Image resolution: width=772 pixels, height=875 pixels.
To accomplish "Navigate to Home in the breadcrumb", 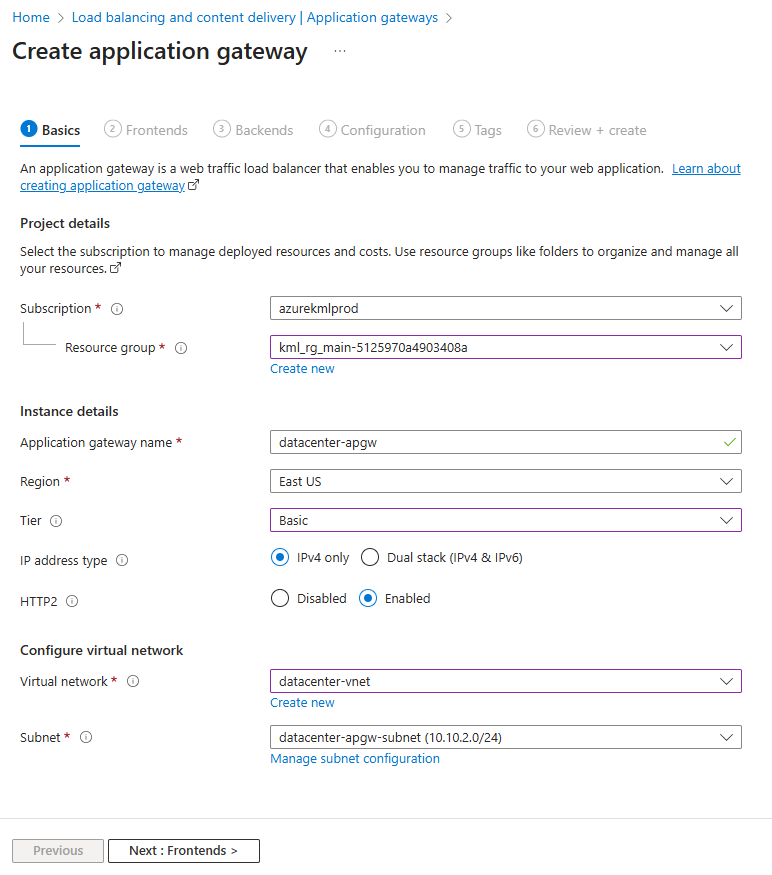I will pos(31,18).
